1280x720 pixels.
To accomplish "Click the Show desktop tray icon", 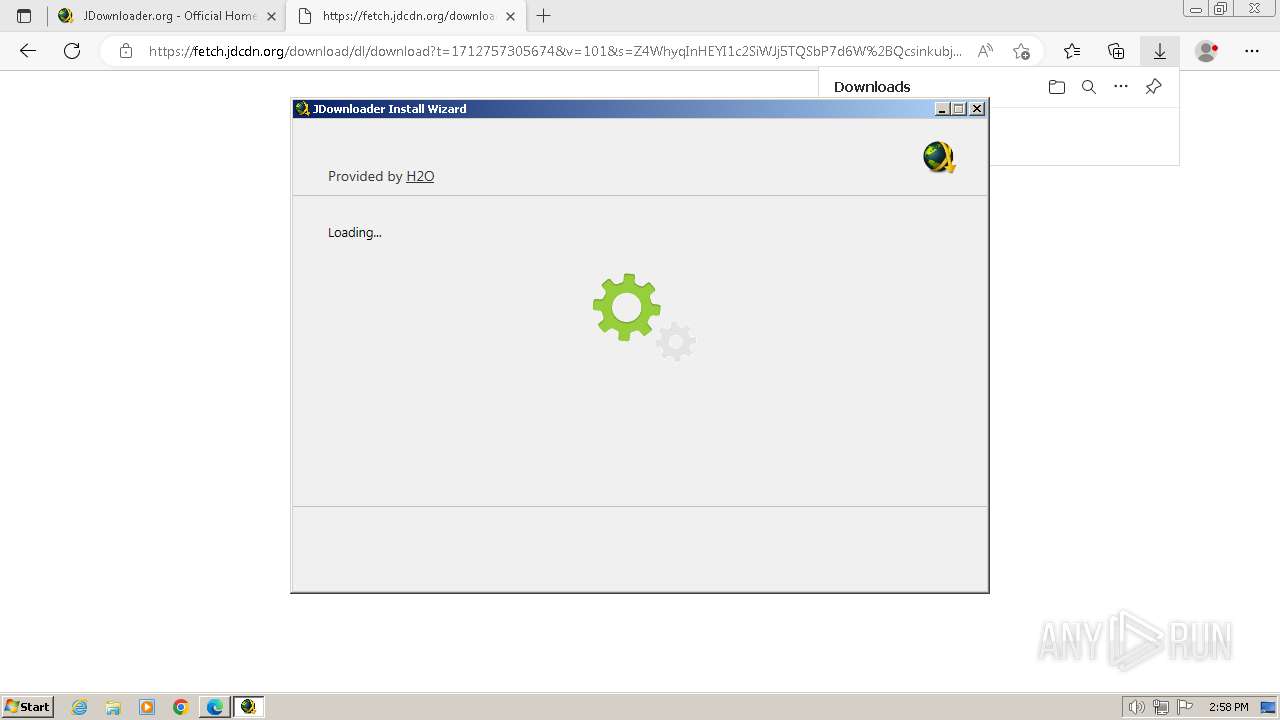I will click(x=1268, y=707).
